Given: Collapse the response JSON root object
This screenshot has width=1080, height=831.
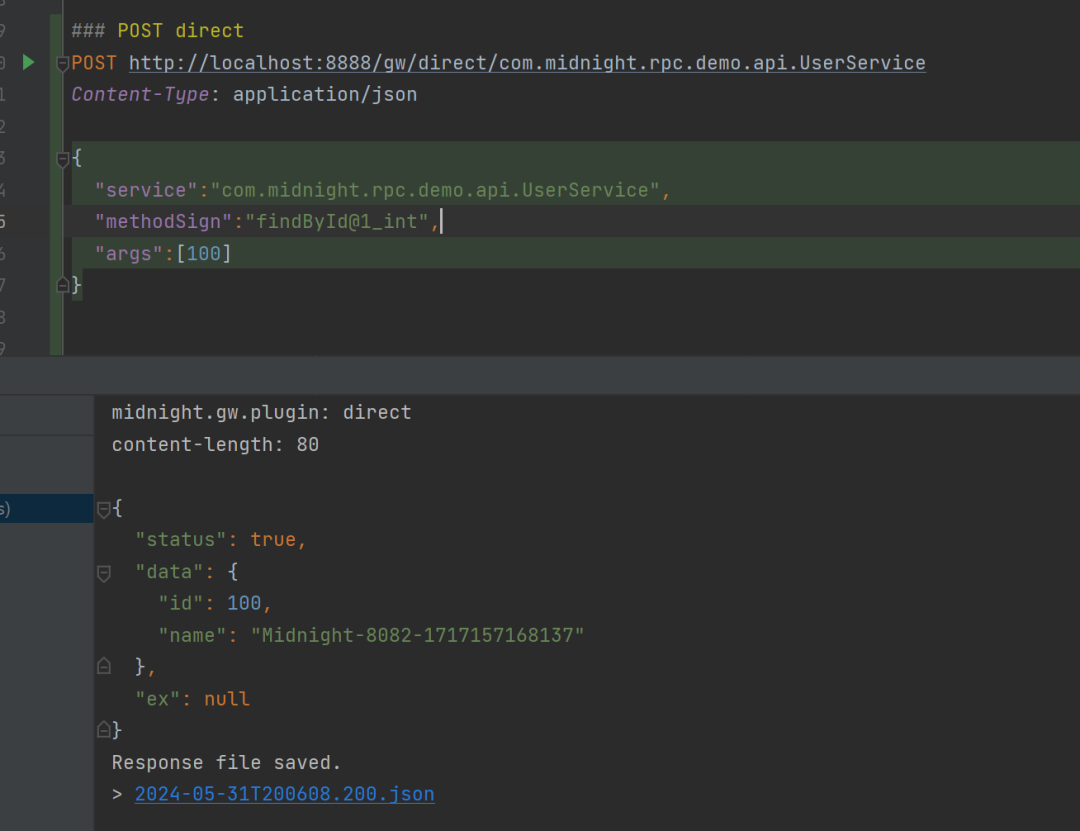Looking at the screenshot, I should [104, 509].
